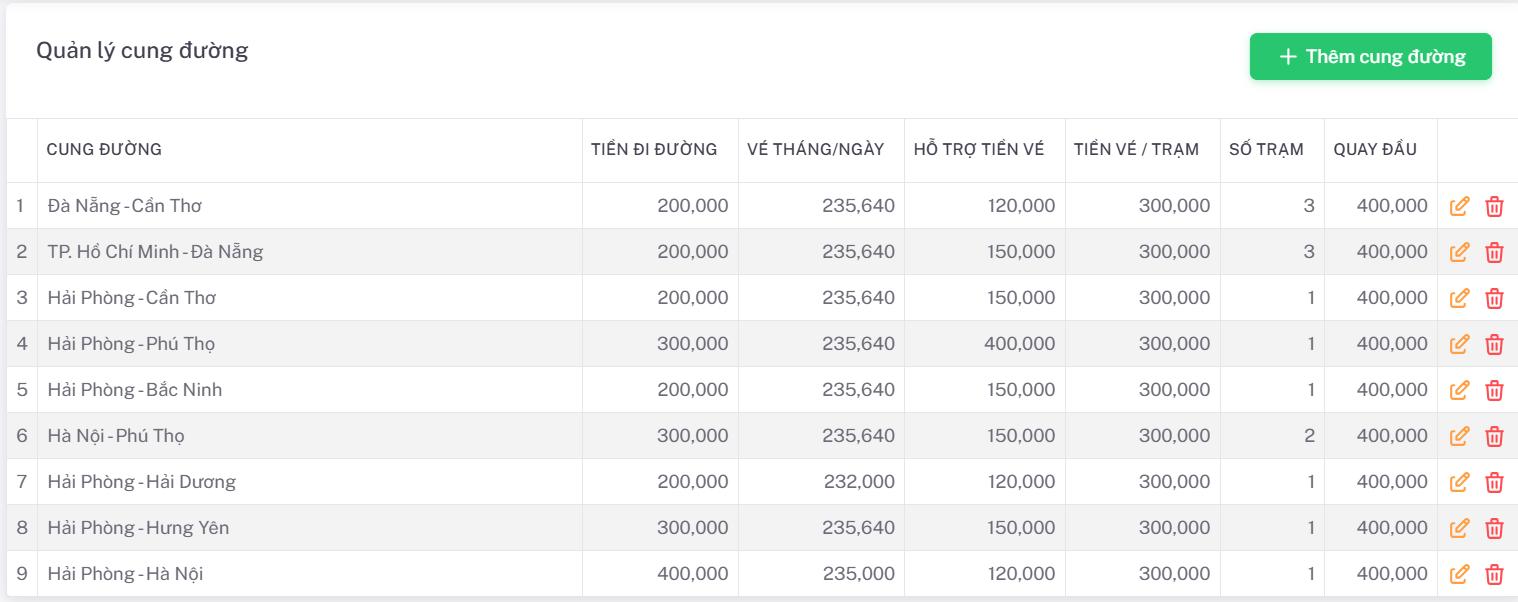Click the Cung đường column header
The width and height of the screenshot is (1518, 602).
[104, 150]
